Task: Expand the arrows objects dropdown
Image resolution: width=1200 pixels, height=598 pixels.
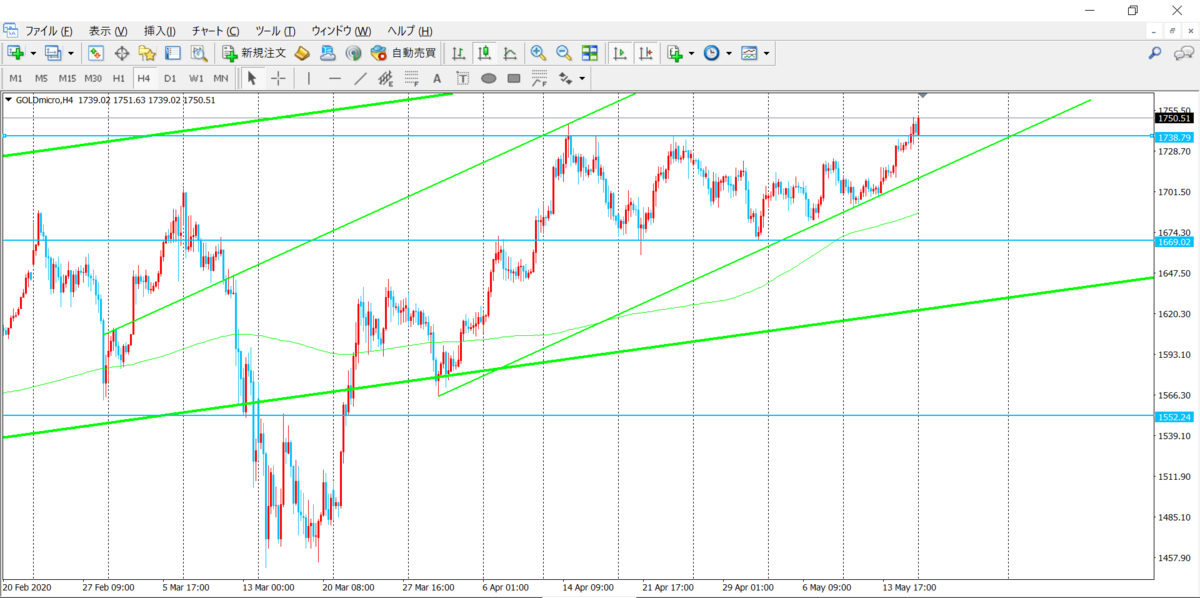Action: point(582,78)
